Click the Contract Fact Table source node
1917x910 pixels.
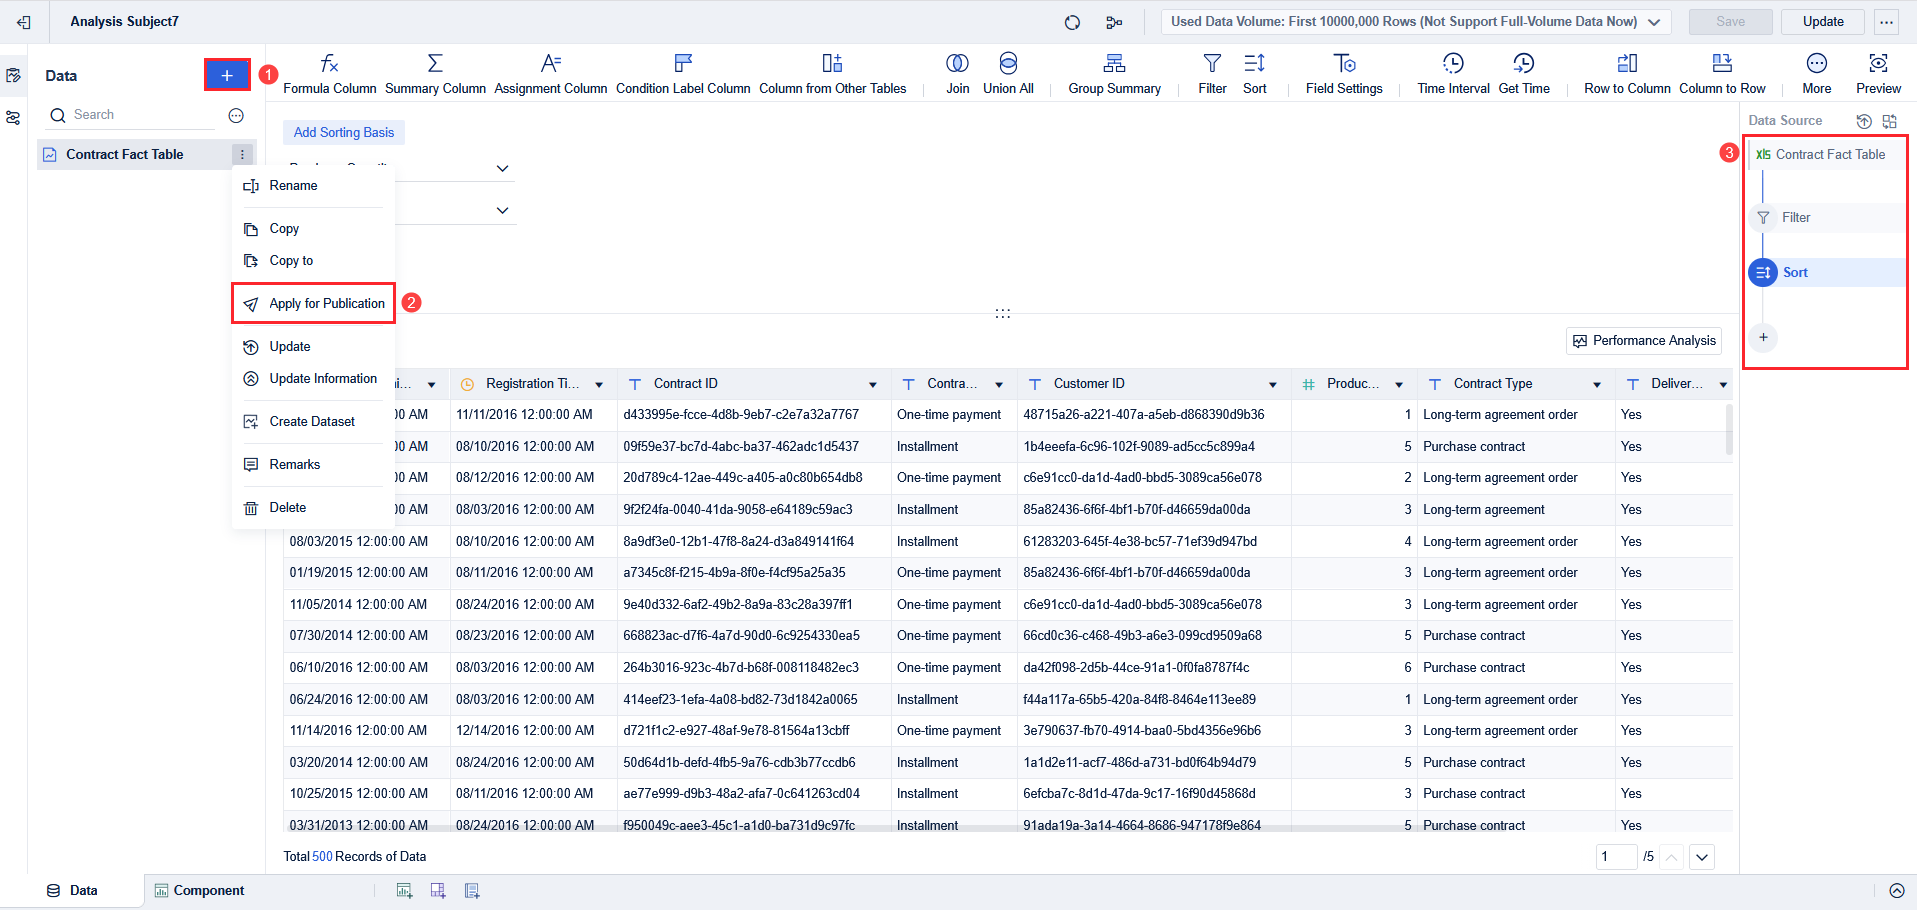coord(1826,155)
